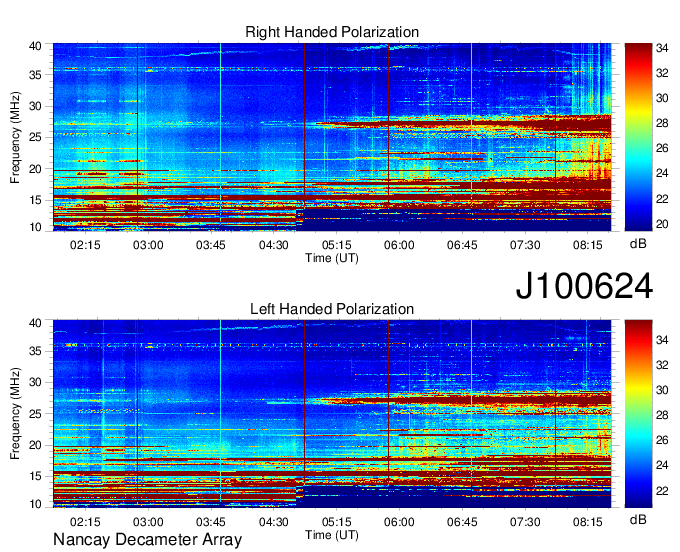680x552 pixels.
Task: Click the 07:30 time tick of Right Handed plot
Action: coord(525,245)
